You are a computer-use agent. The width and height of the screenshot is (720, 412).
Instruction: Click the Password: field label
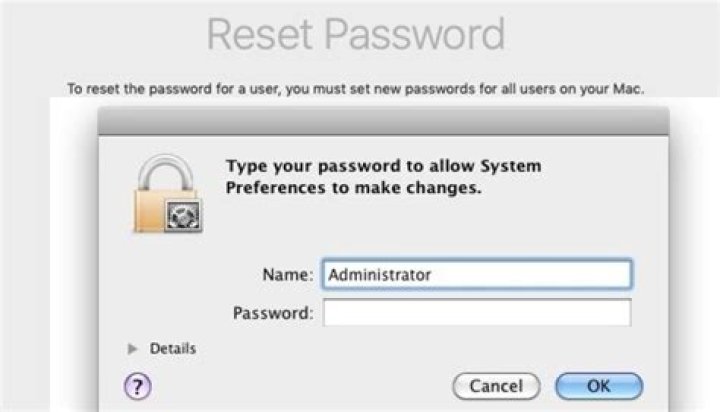click(x=273, y=313)
